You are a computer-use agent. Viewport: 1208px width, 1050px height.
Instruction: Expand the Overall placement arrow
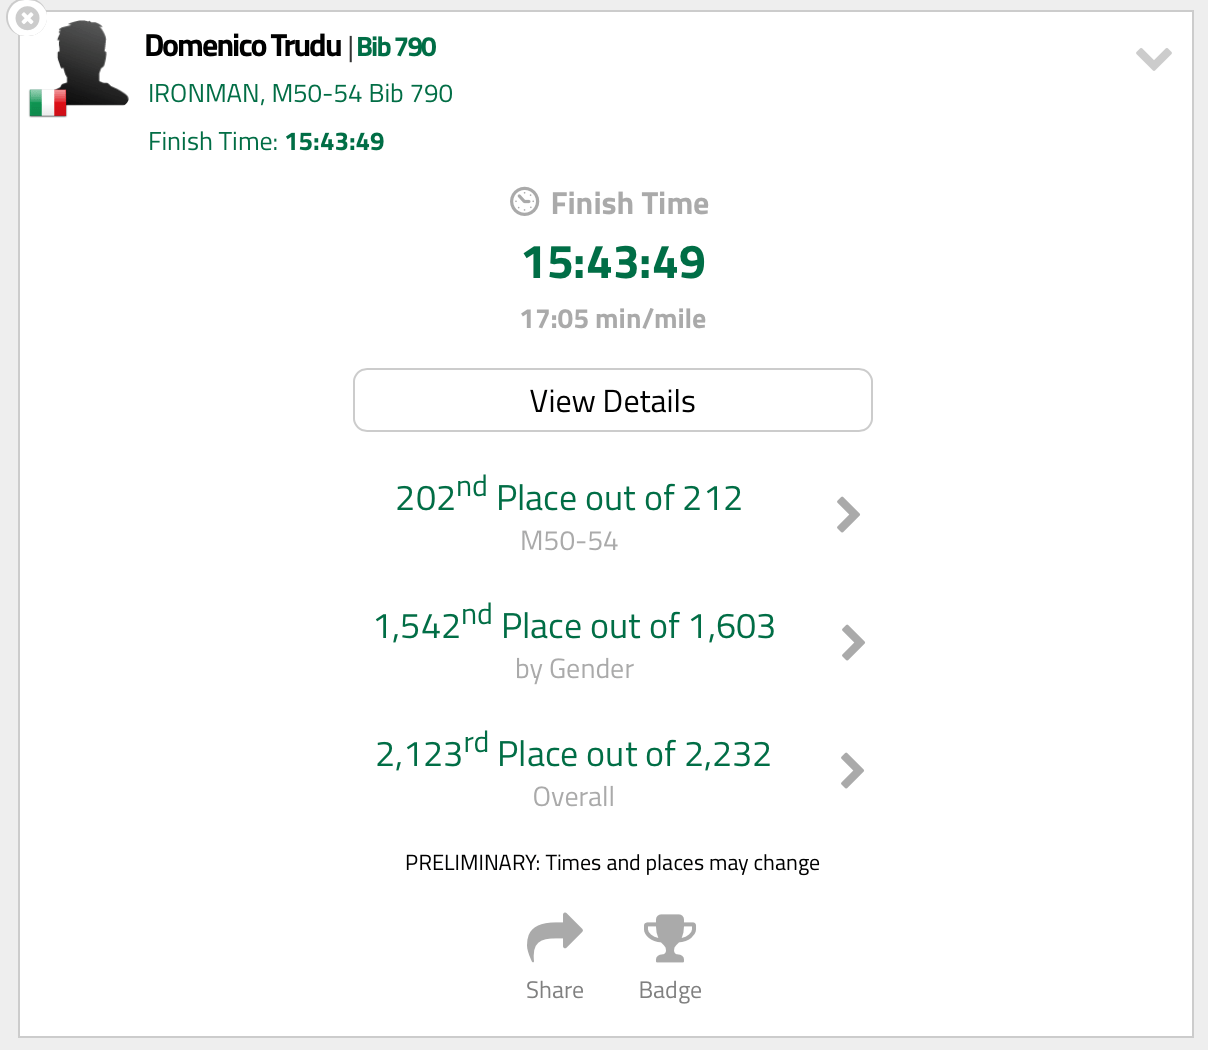[852, 771]
